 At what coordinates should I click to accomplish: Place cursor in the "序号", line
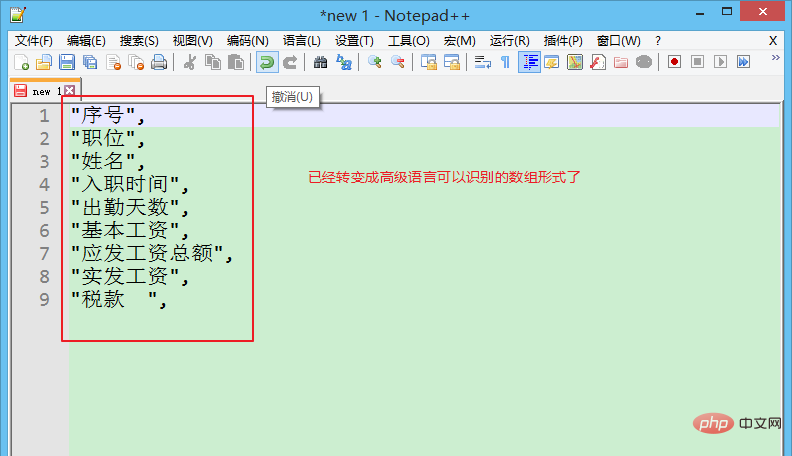click(108, 116)
